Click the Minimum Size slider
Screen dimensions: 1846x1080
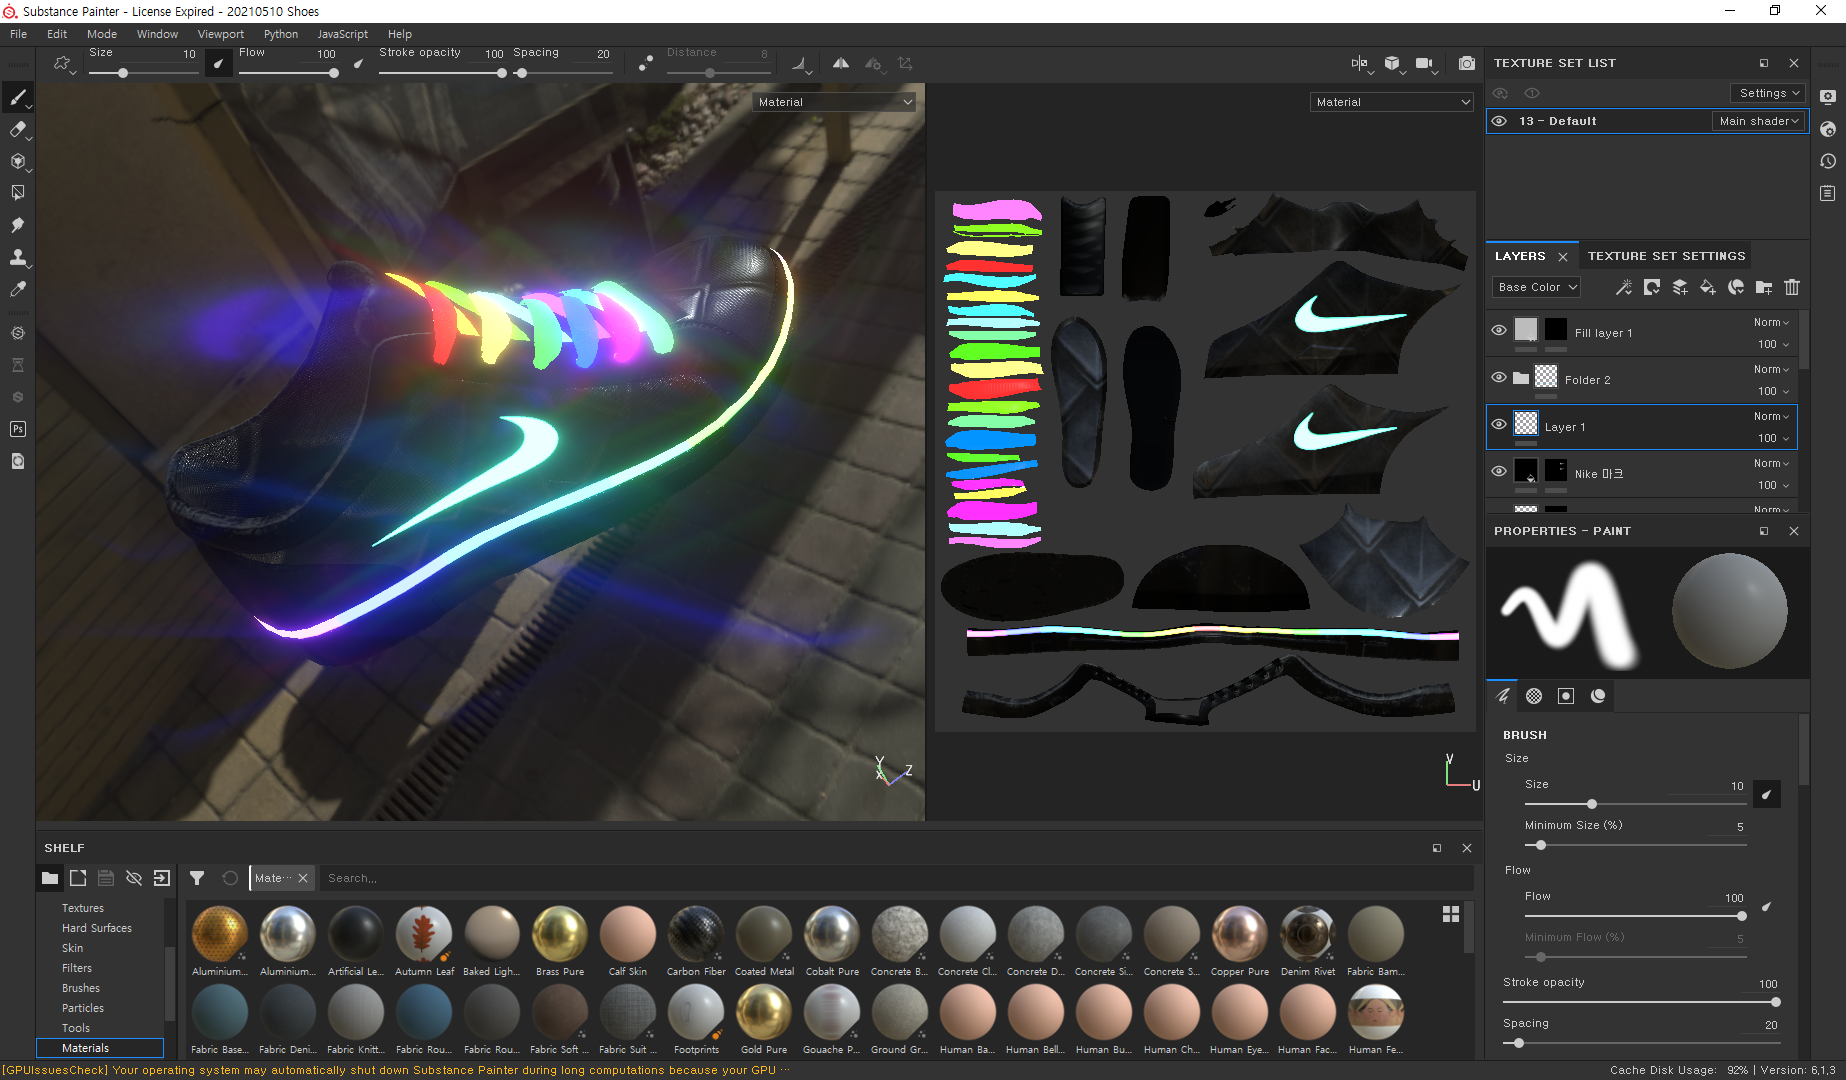[x=1636, y=845]
